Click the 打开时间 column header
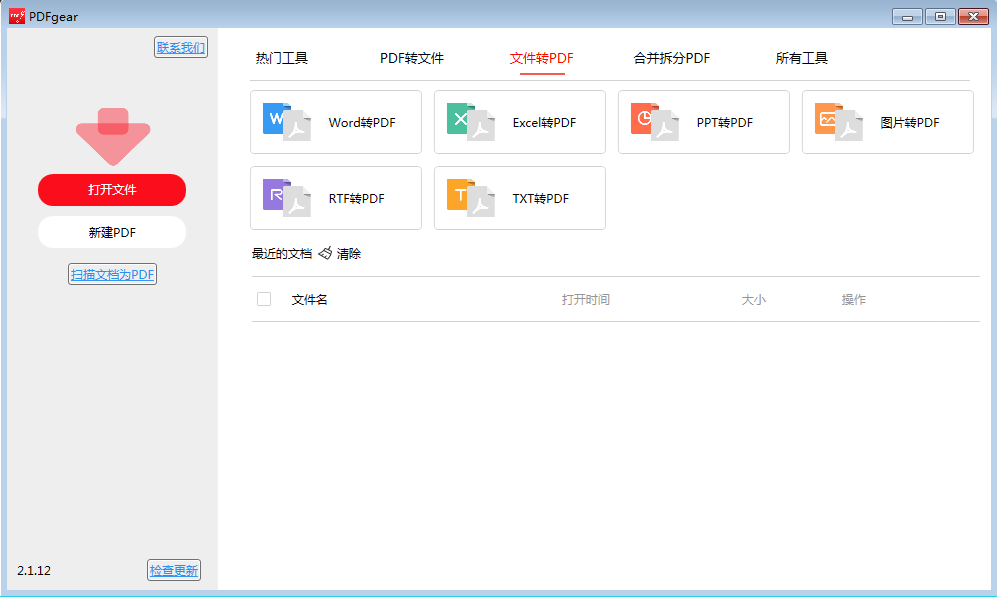Image resolution: width=997 pixels, height=597 pixels. tap(585, 300)
